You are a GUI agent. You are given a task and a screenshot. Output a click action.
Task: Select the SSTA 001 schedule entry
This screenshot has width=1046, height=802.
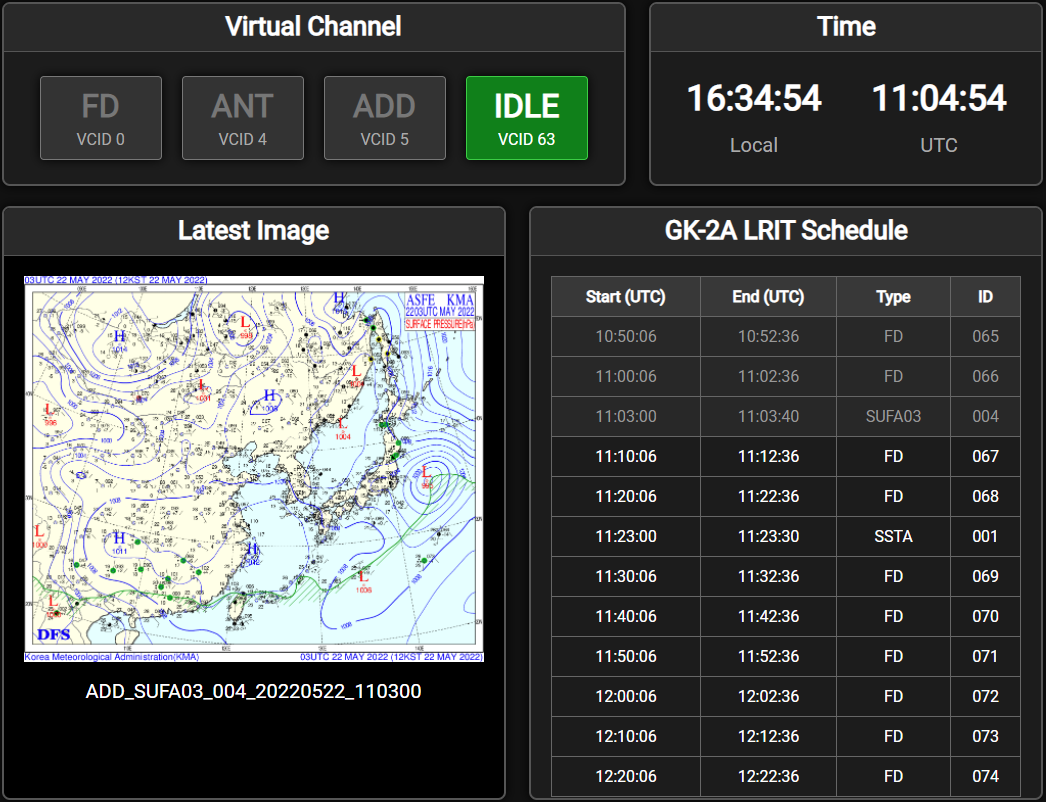point(787,536)
